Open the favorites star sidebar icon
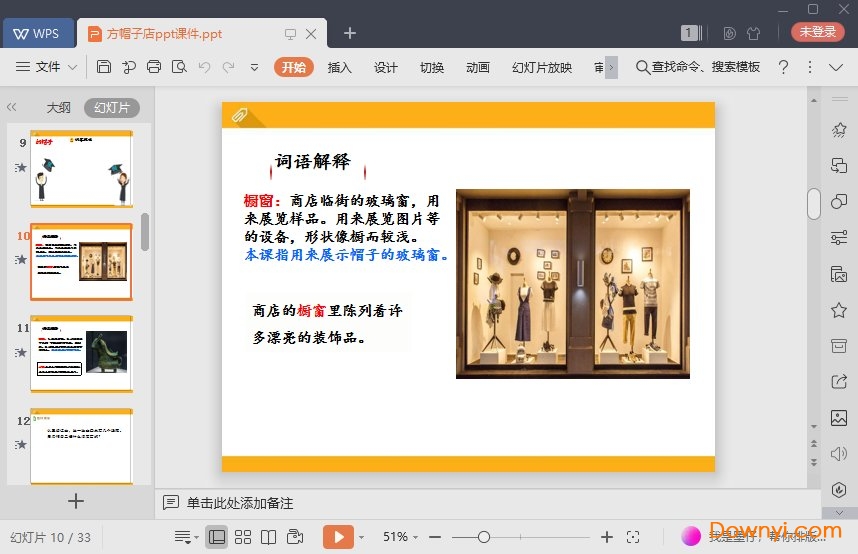Screen dimensions: 858x554 click(x=839, y=310)
